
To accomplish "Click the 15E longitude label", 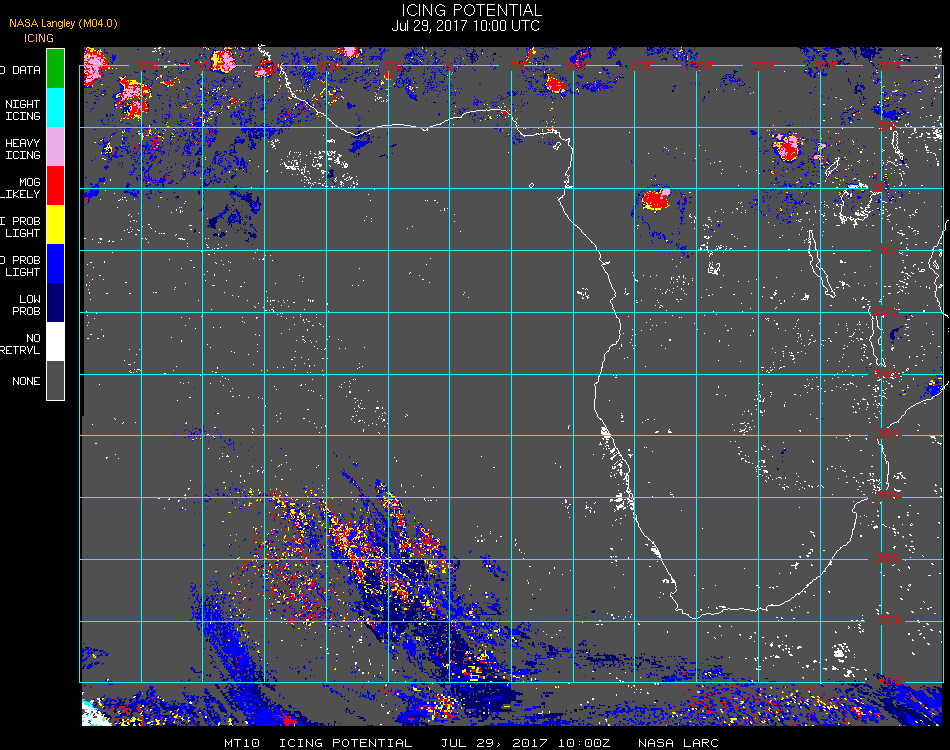I will (640, 65).
